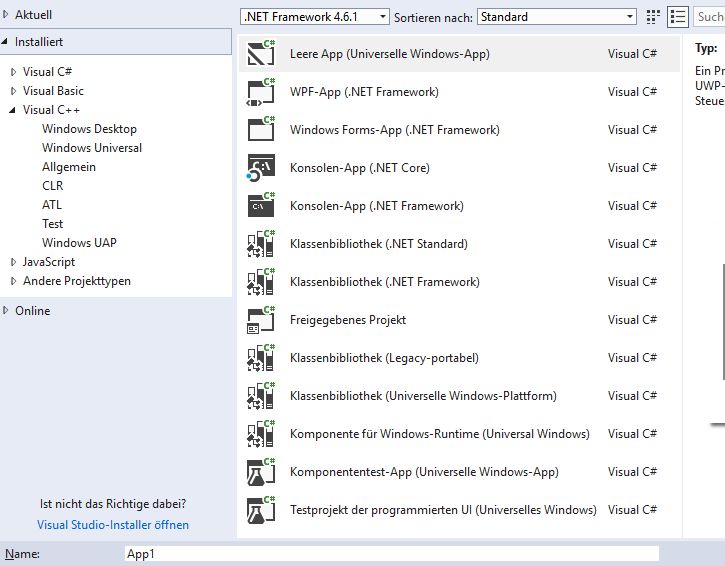This screenshot has width=725, height=566.
Task: Expand the Visual C# node arrow
Action: (x=13, y=72)
